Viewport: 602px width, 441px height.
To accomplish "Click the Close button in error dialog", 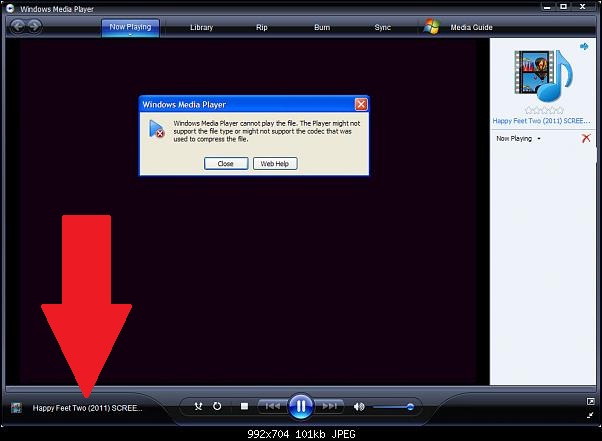I will [x=226, y=164].
